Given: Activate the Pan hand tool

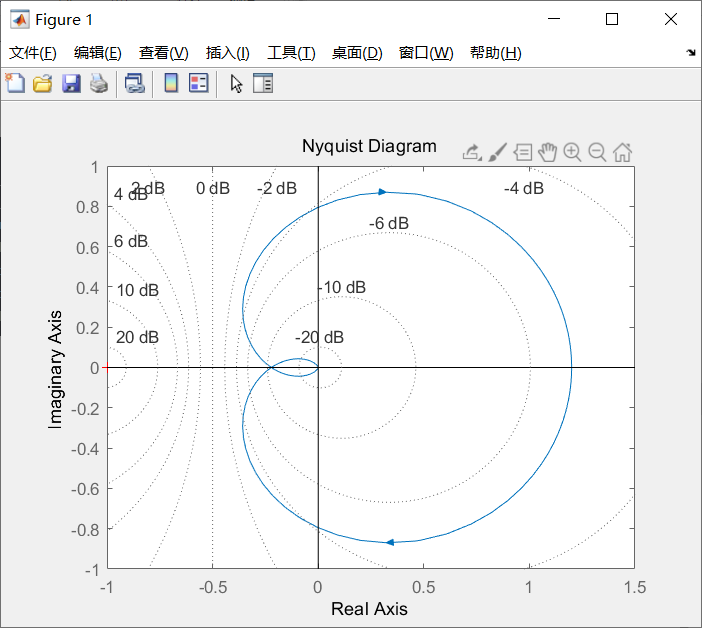Looking at the screenshot, I should 547,153.
